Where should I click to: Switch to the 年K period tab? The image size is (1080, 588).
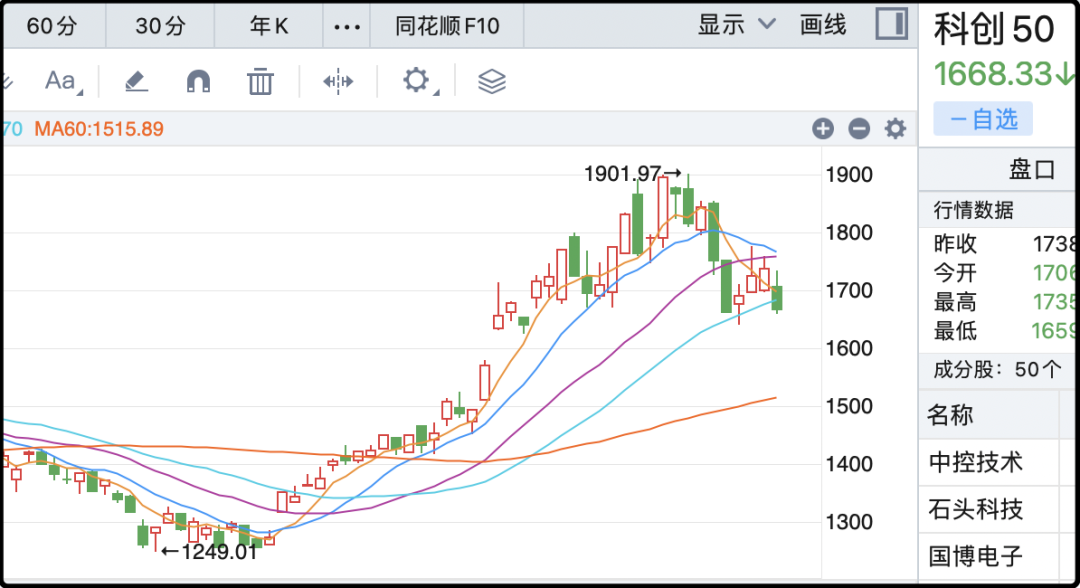click(269, 26)
